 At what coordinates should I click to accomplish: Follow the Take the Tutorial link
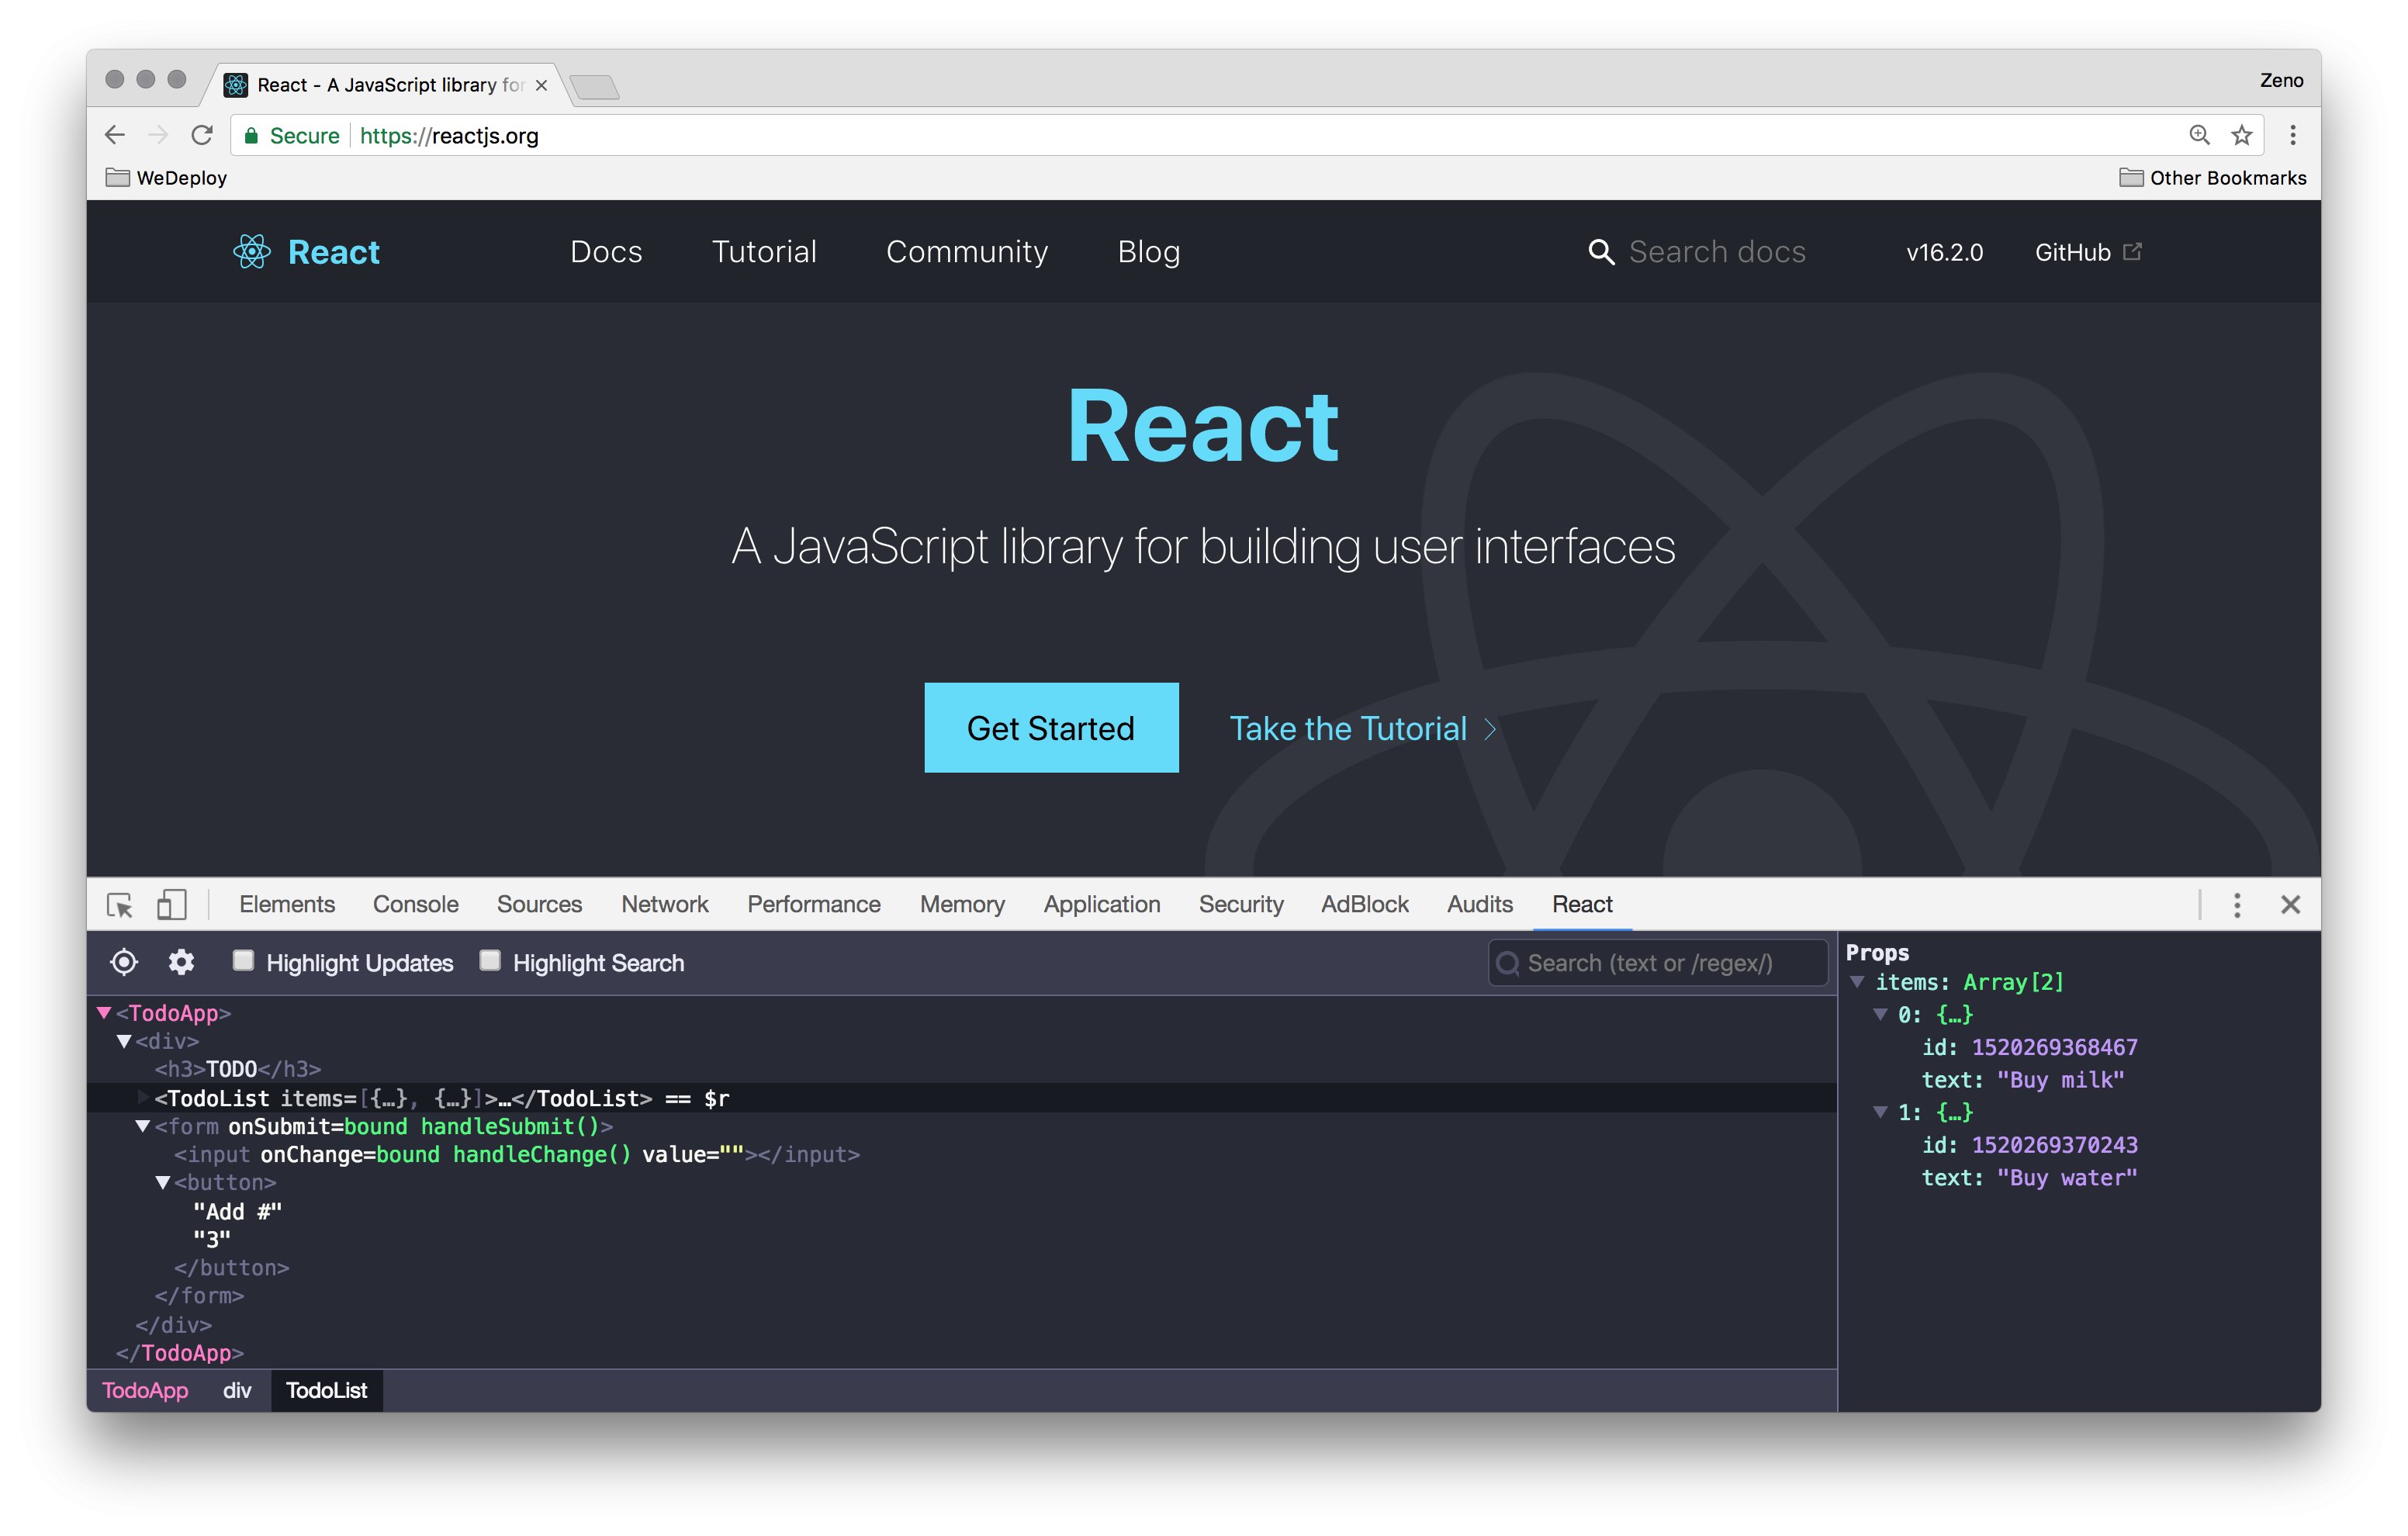(1362, 729)
